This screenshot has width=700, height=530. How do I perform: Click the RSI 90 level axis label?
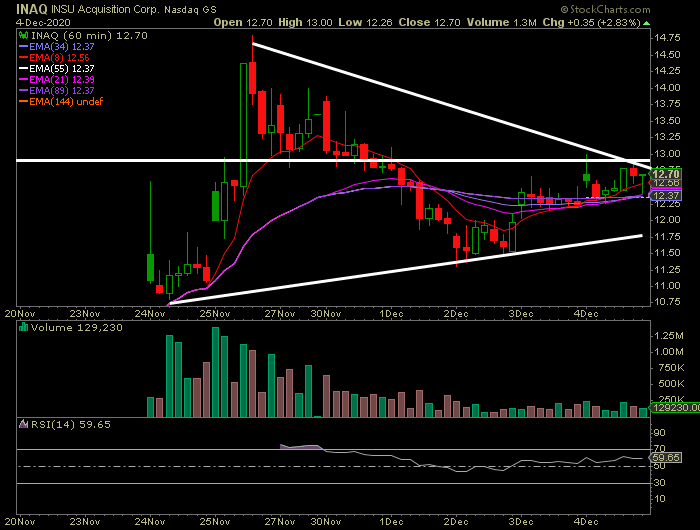pyautogui.click(x=660, y=433)
